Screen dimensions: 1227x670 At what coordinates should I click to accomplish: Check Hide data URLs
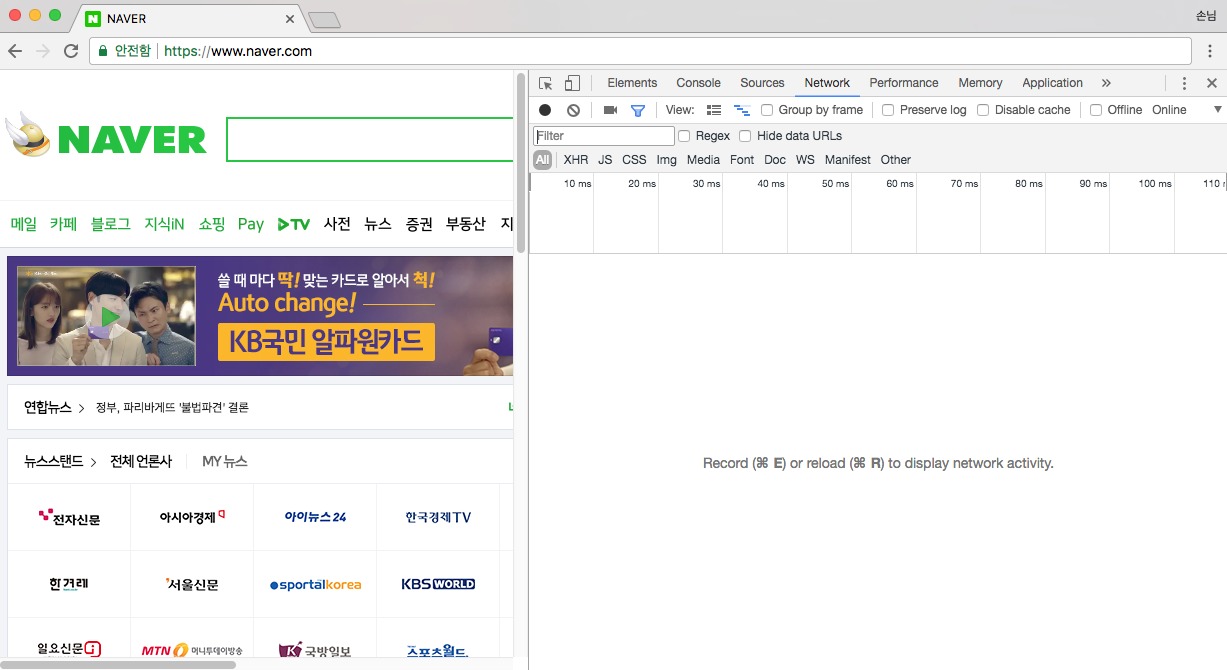pyautogui.click(x=745, y=136)
